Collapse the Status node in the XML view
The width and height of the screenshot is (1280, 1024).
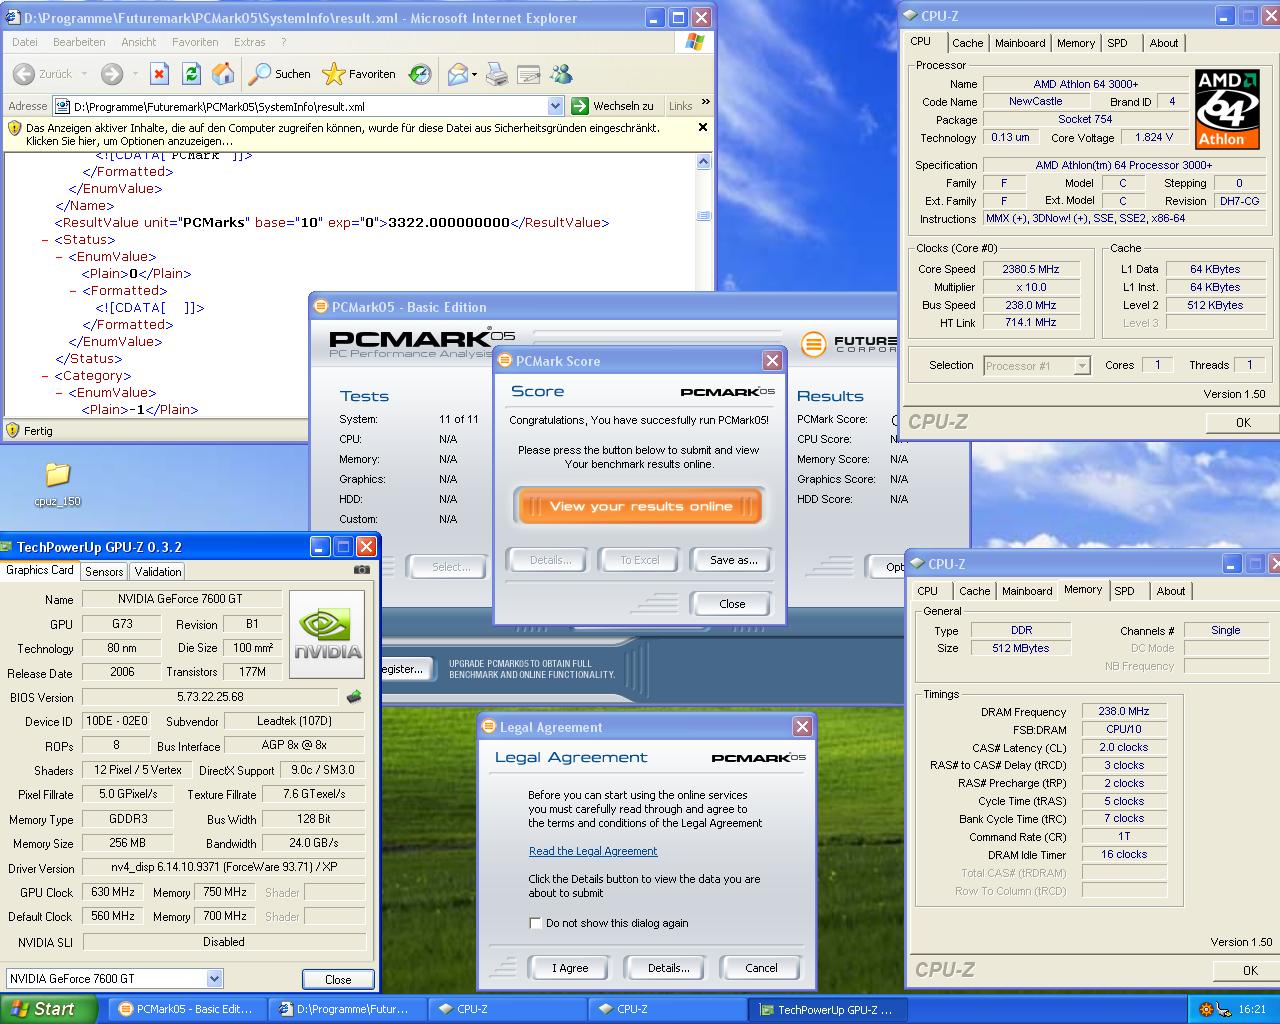[46, 240]
